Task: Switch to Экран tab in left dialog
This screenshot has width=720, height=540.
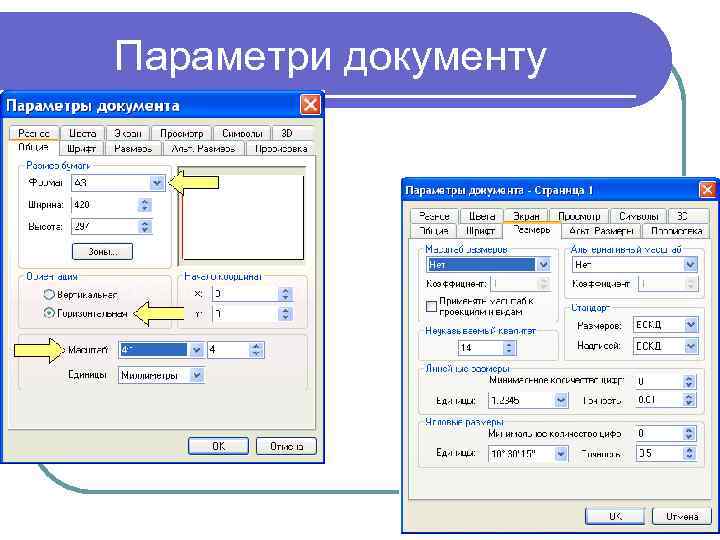Action: pos(128,133)
